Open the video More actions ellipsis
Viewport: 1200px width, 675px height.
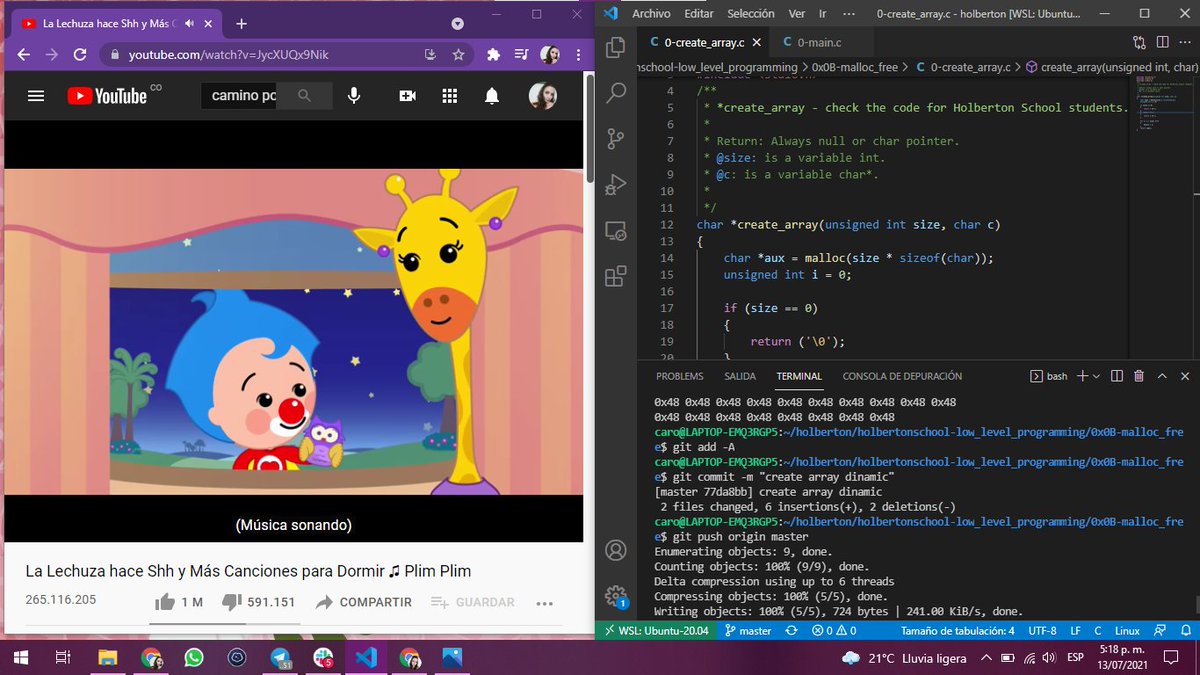tap(544, 603)
